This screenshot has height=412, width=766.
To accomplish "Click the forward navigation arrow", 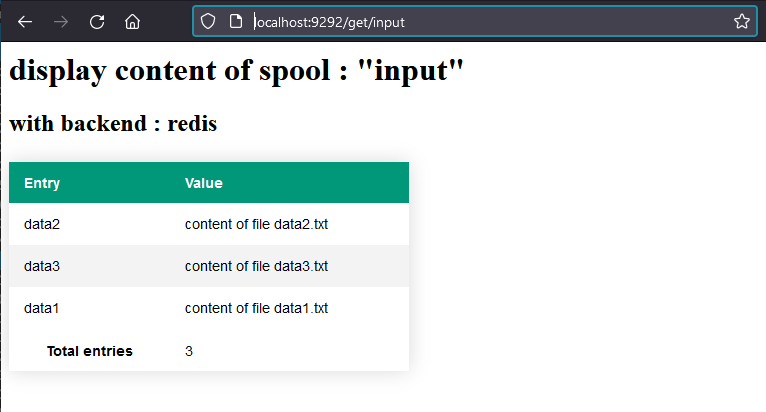I will pos(61,22).
